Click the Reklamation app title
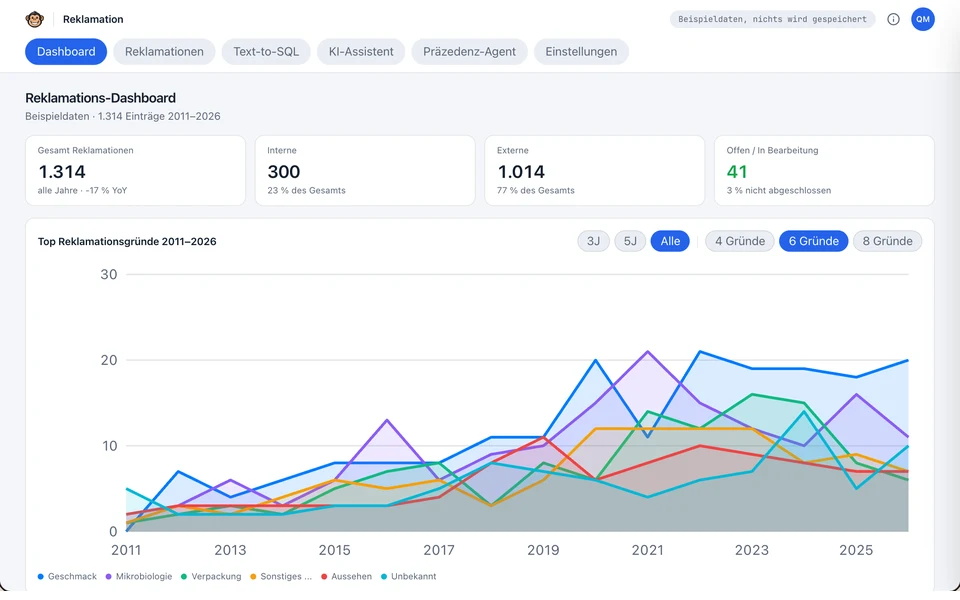 click(x=93, y=19)
